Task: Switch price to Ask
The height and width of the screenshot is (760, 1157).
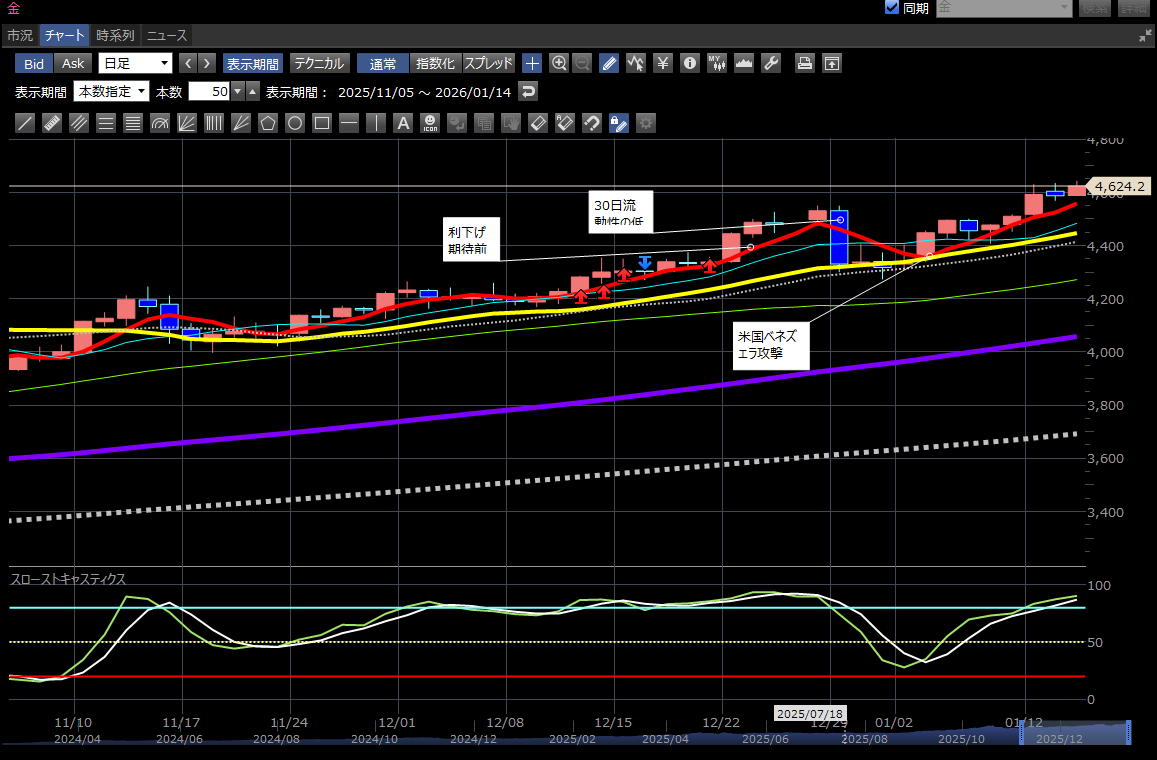Action: tap(73, 63)
